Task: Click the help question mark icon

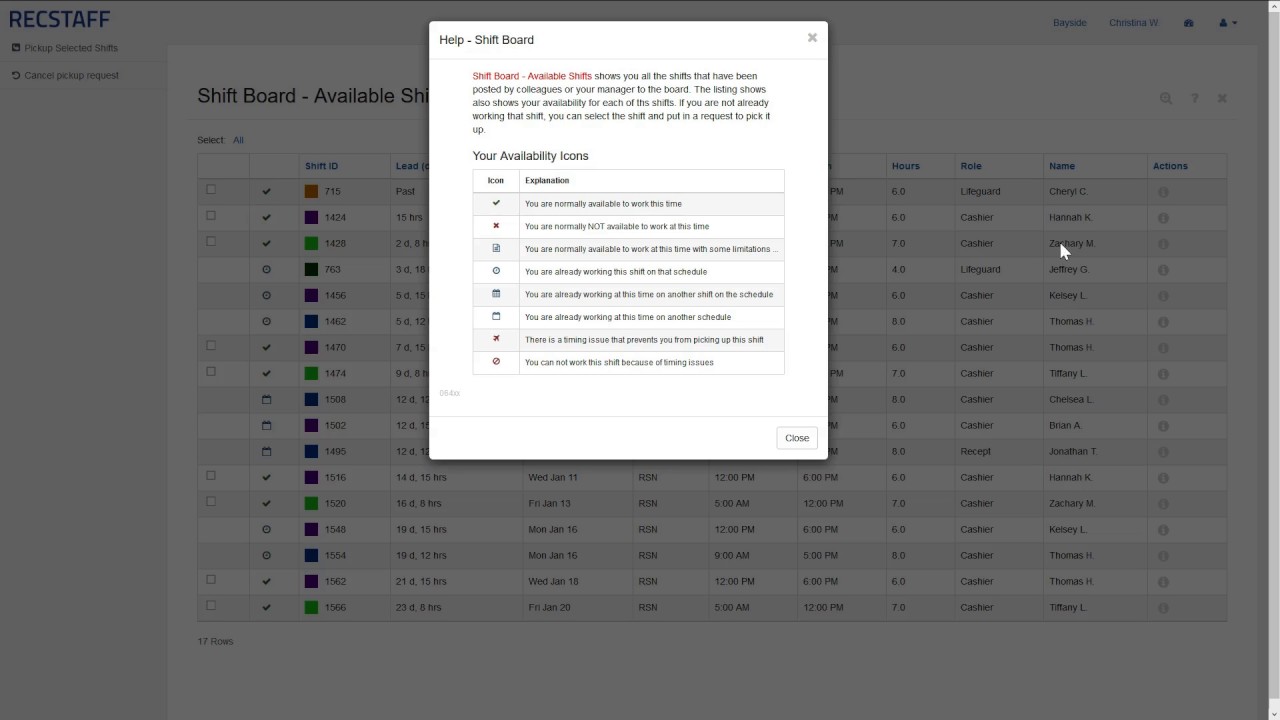Action: coord(1194,98)
